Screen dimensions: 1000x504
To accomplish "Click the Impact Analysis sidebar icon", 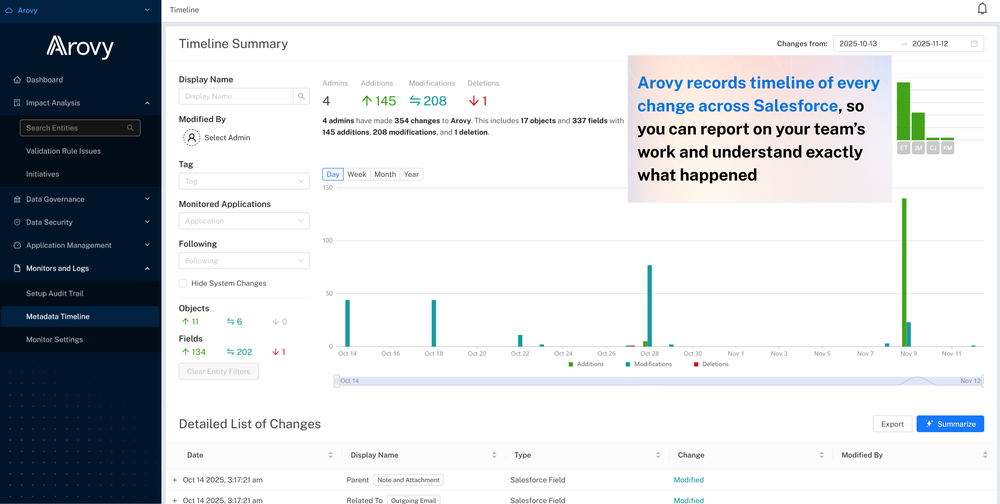I will tap(17, 103).
